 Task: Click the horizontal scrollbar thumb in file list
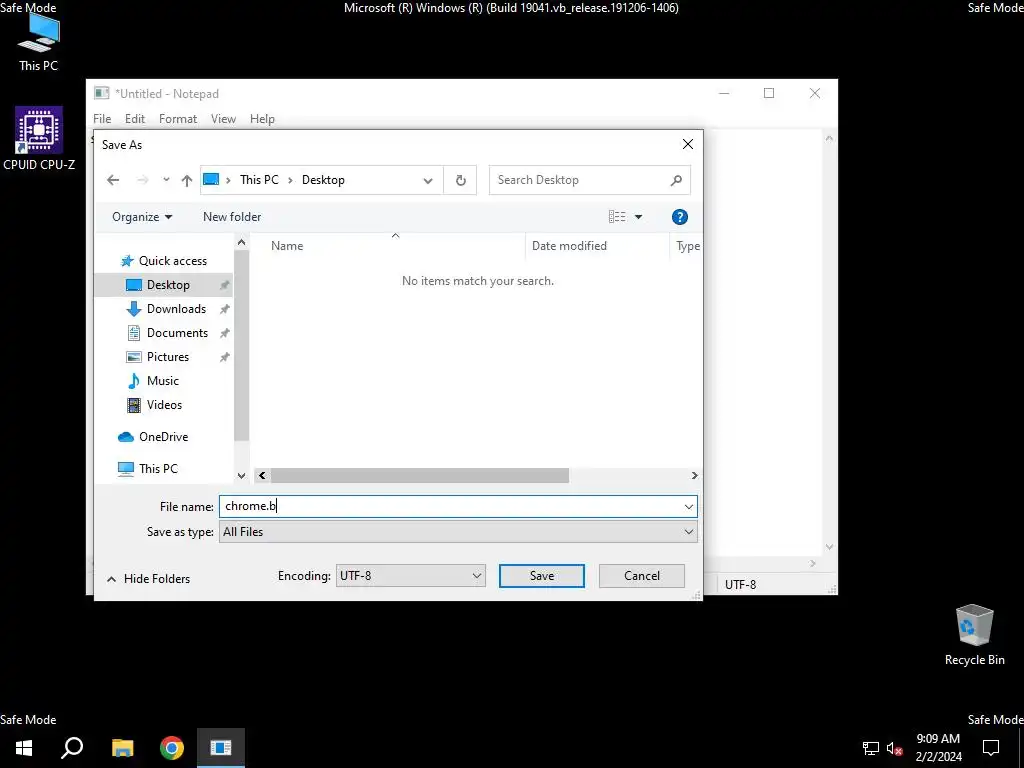[419, 476]
